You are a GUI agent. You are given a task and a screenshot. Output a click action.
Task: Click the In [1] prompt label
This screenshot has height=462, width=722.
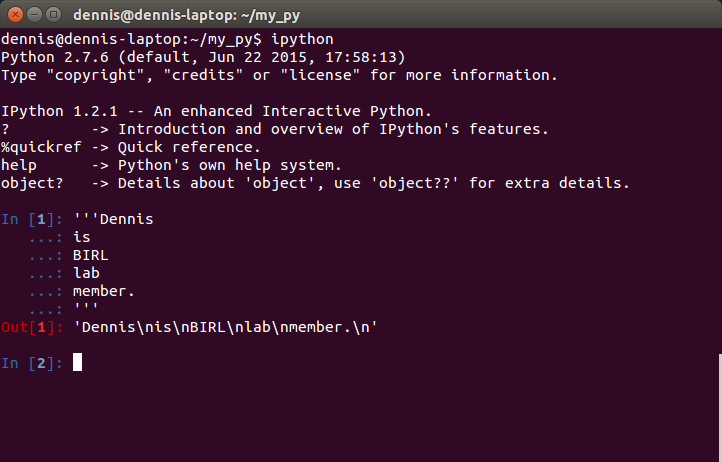[32, 219]
